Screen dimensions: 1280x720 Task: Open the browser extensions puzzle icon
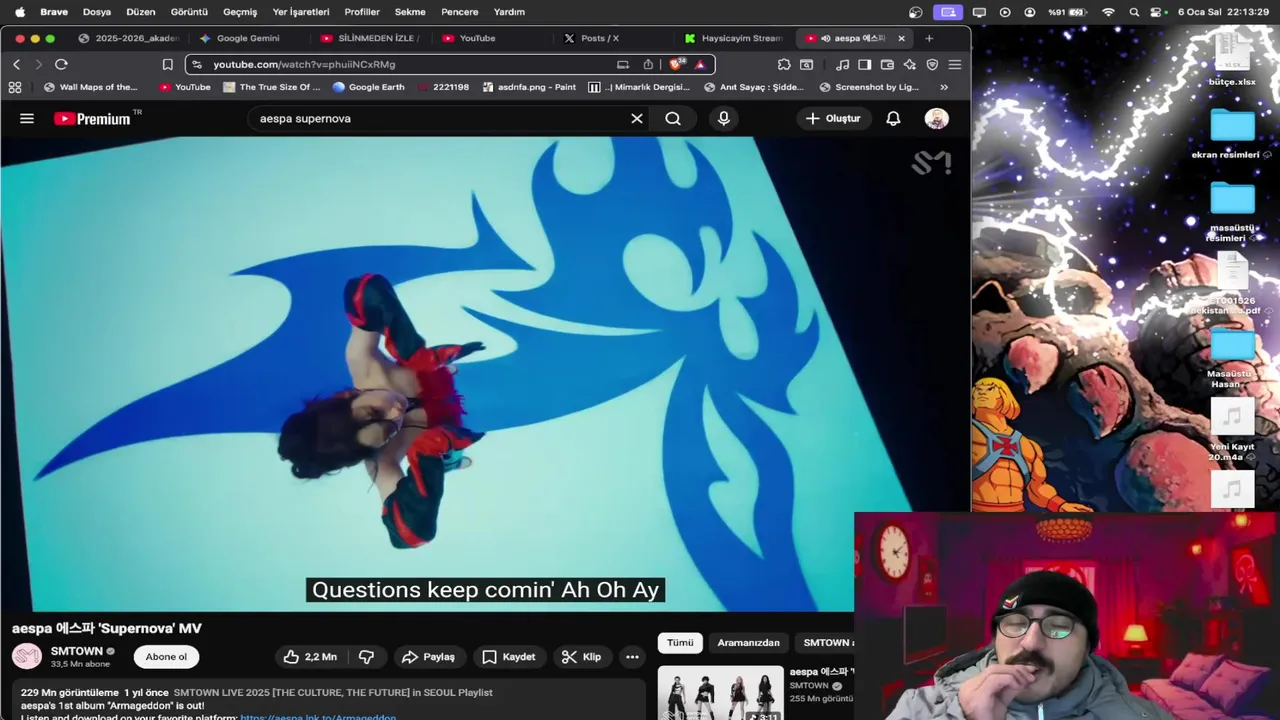(784, 64)
